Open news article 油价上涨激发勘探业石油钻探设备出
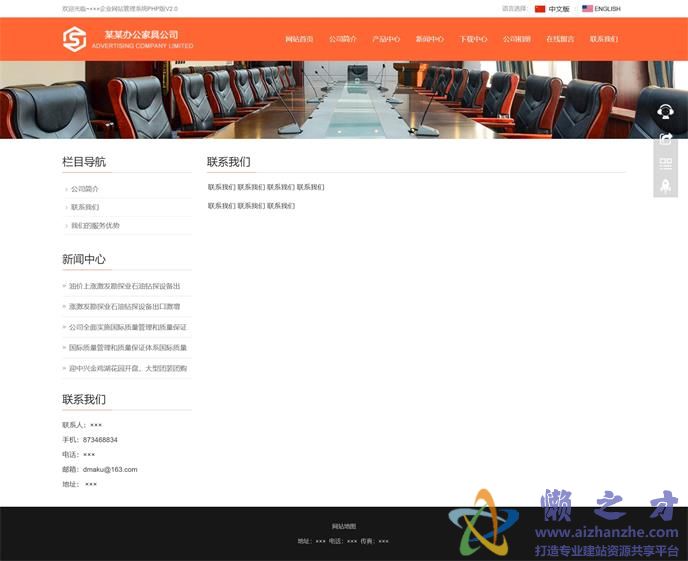The width and height of the screenshot is (688, 561). [x=125, y=286]
